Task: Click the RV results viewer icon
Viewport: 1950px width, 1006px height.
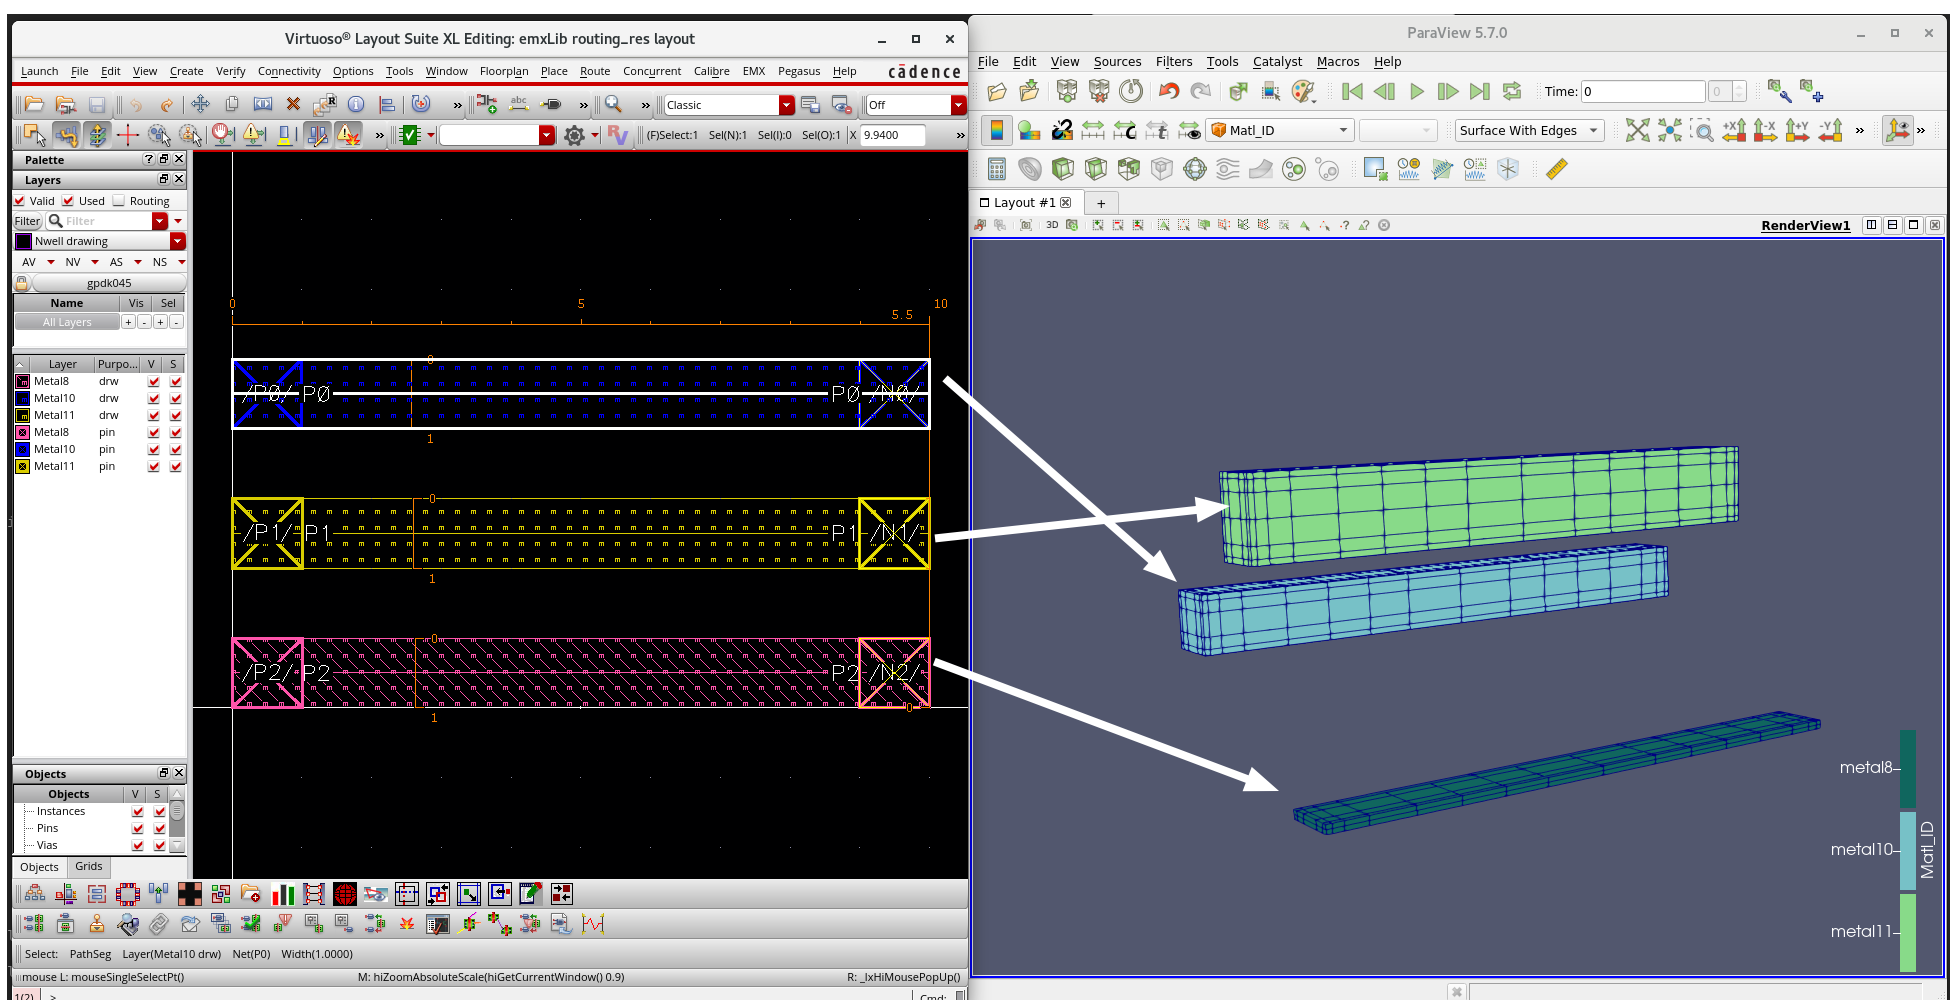Action: click(x=617, y=134)
